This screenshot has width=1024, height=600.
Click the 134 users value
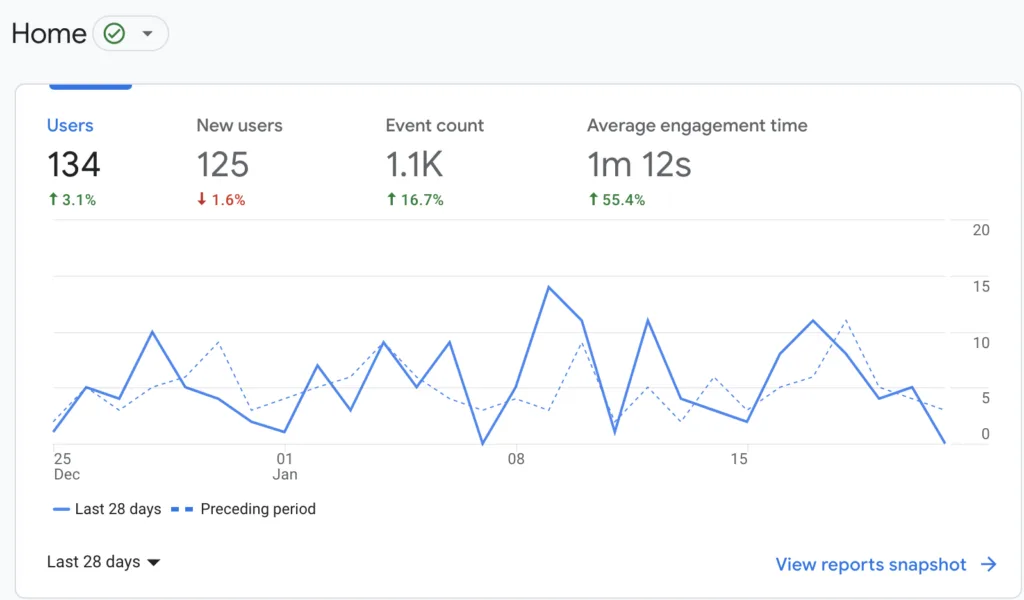click(74, 164)
